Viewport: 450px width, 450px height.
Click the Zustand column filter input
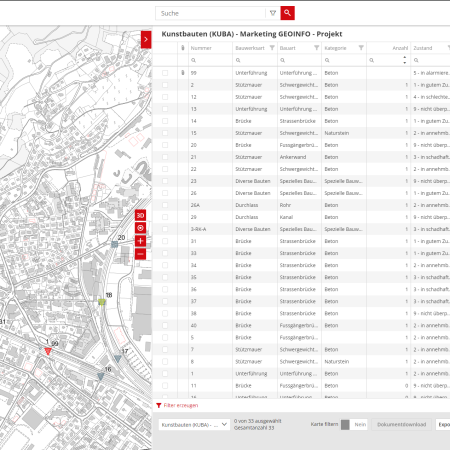click(x=431, y=60)
